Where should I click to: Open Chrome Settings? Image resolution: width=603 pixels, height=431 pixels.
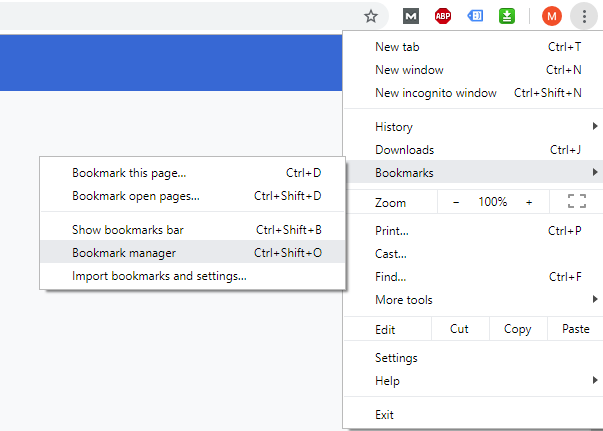(473, 358)
